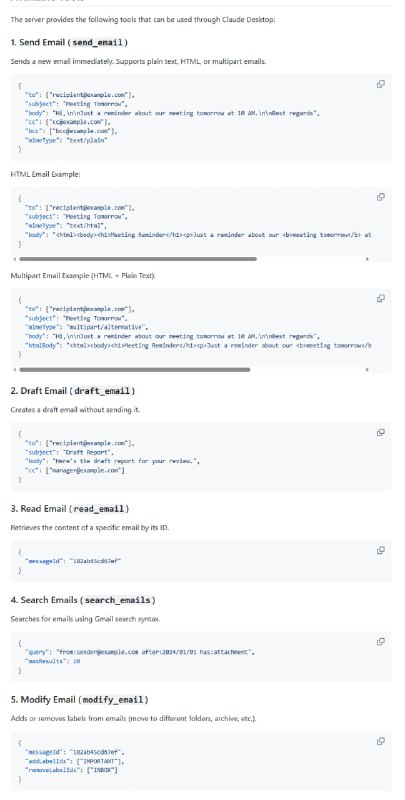Copy the read_email JSON example
Image resolution: width=405 pixels, height=800 pixels.
(x=381, y=551)
